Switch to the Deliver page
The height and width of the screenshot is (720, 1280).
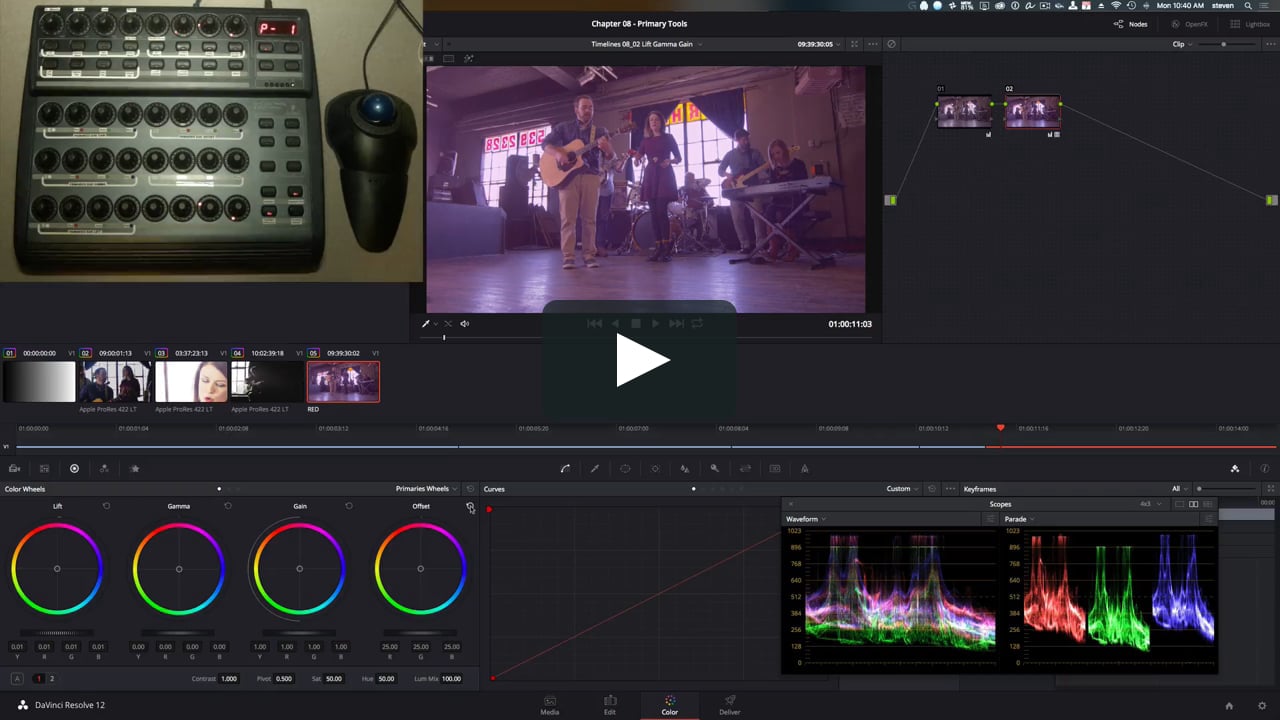[x=730, y=705]
